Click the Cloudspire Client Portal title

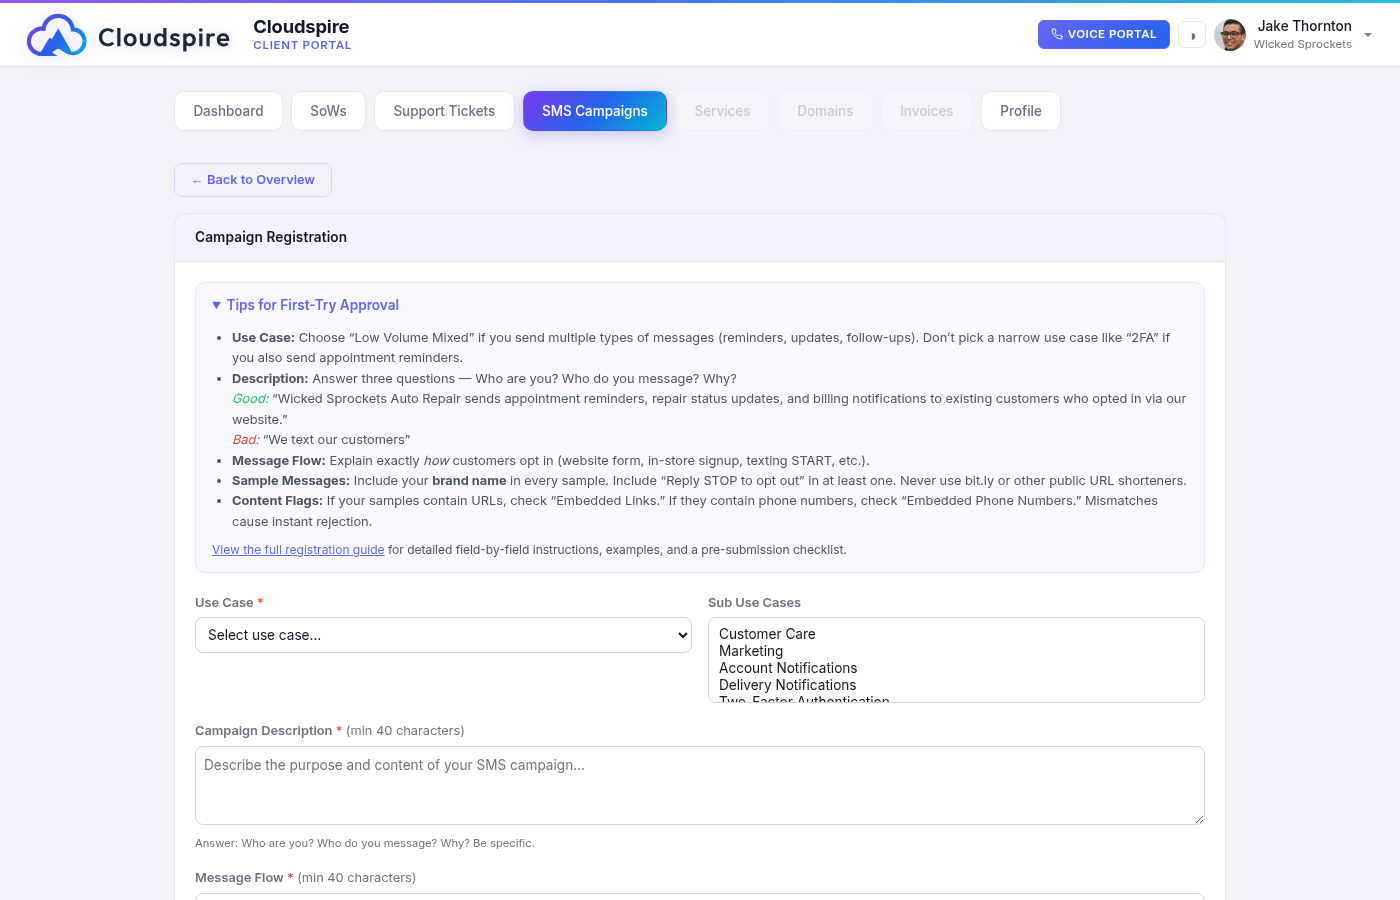[302, 34]
